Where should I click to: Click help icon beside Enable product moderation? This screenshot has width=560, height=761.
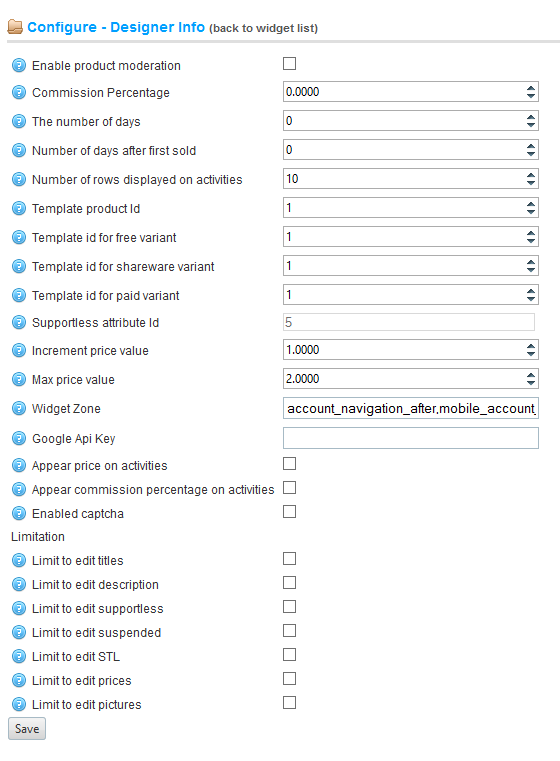point(19,65)
